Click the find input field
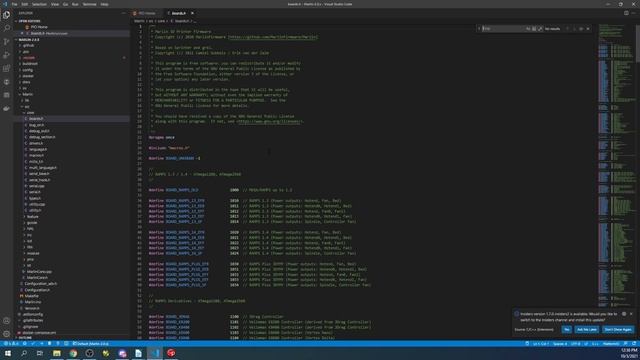 tap(503, 29)
